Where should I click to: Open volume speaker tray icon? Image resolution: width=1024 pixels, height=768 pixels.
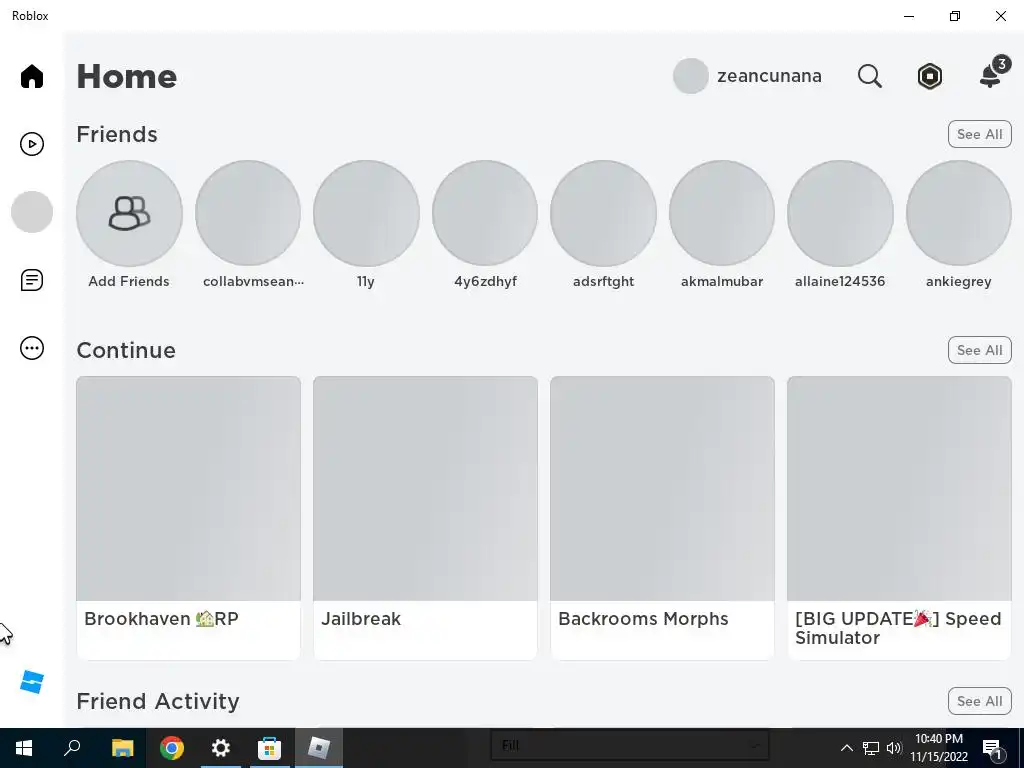point(894,748)
